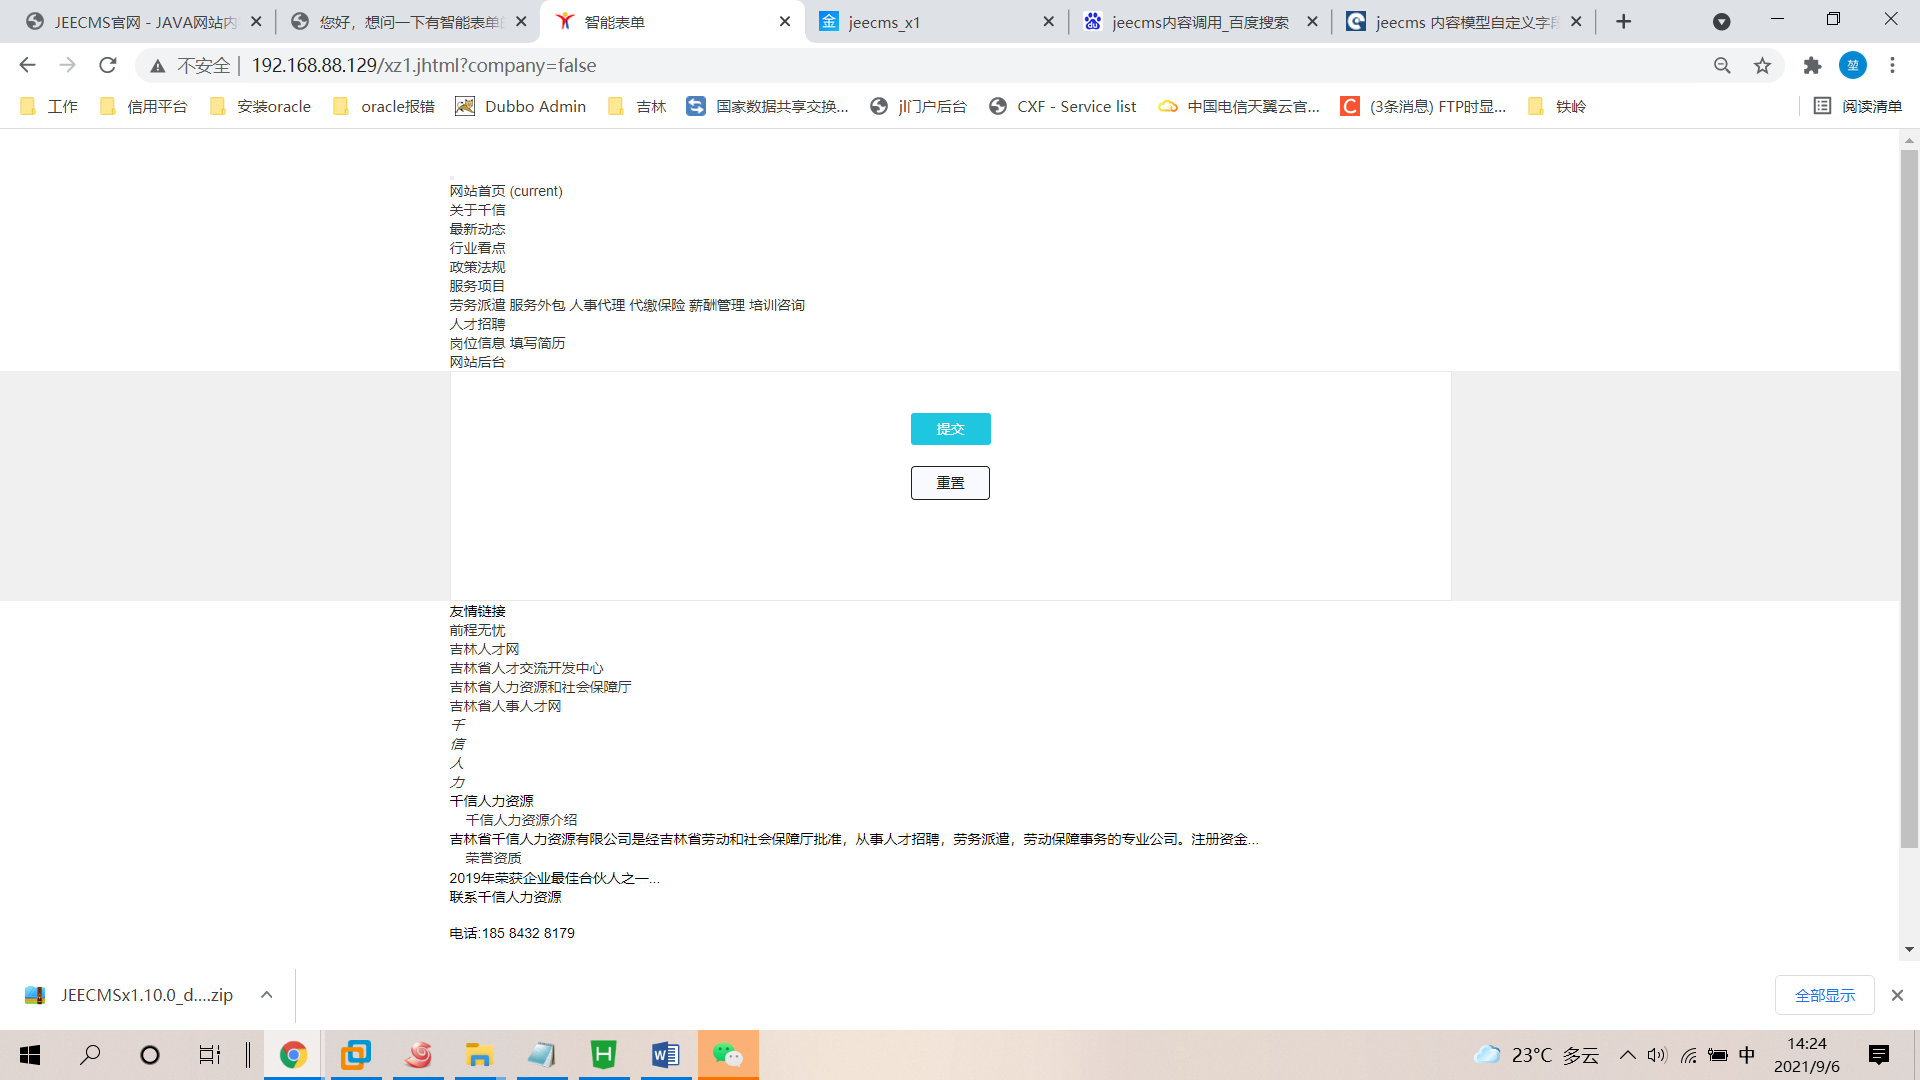Open WeChat from the taskbar
Screen dimensions: 1920x1080
click(728, 1055)
